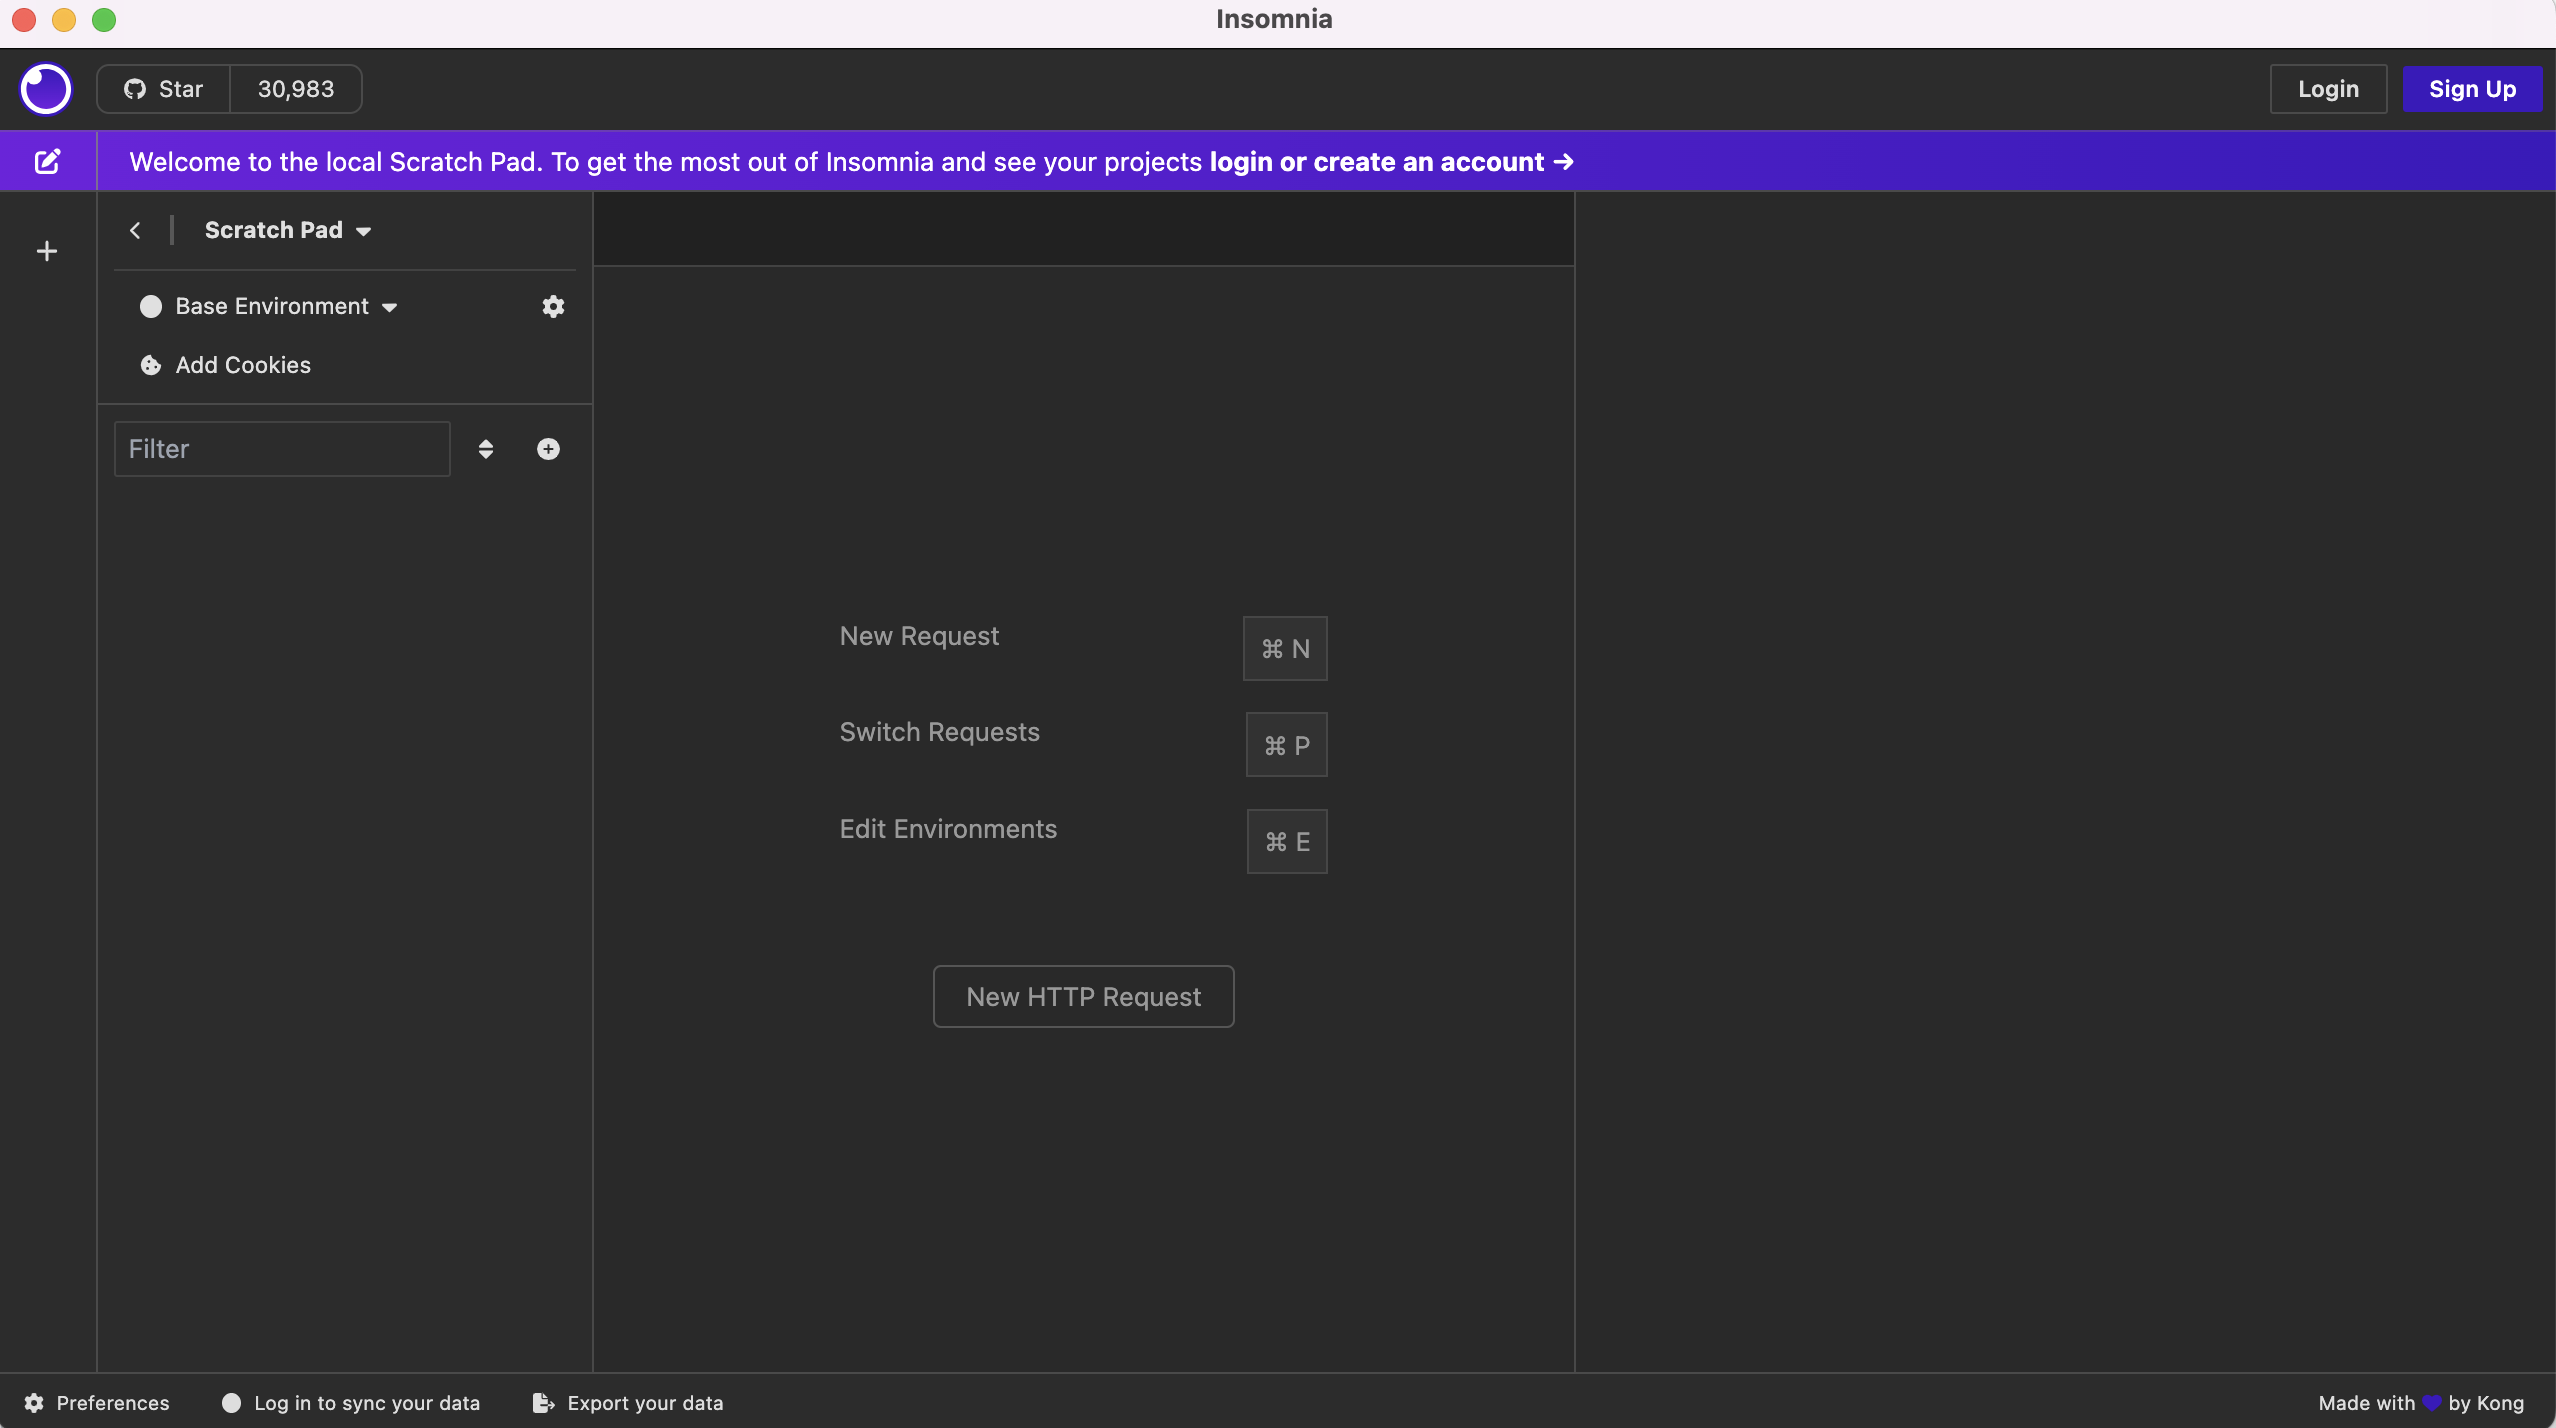Click the heart icon in Made with by Kong
Screen dimensions: 2556x1428
[x=2434, y=1402]
